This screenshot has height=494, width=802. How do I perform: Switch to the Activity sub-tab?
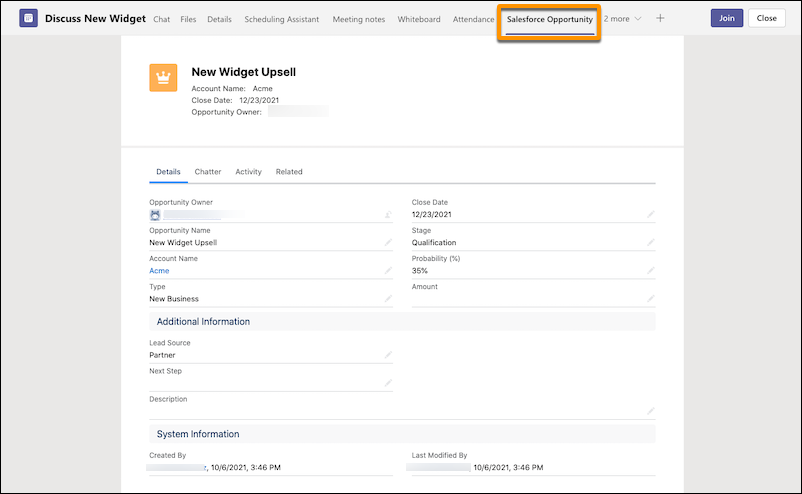coord(249,172)
